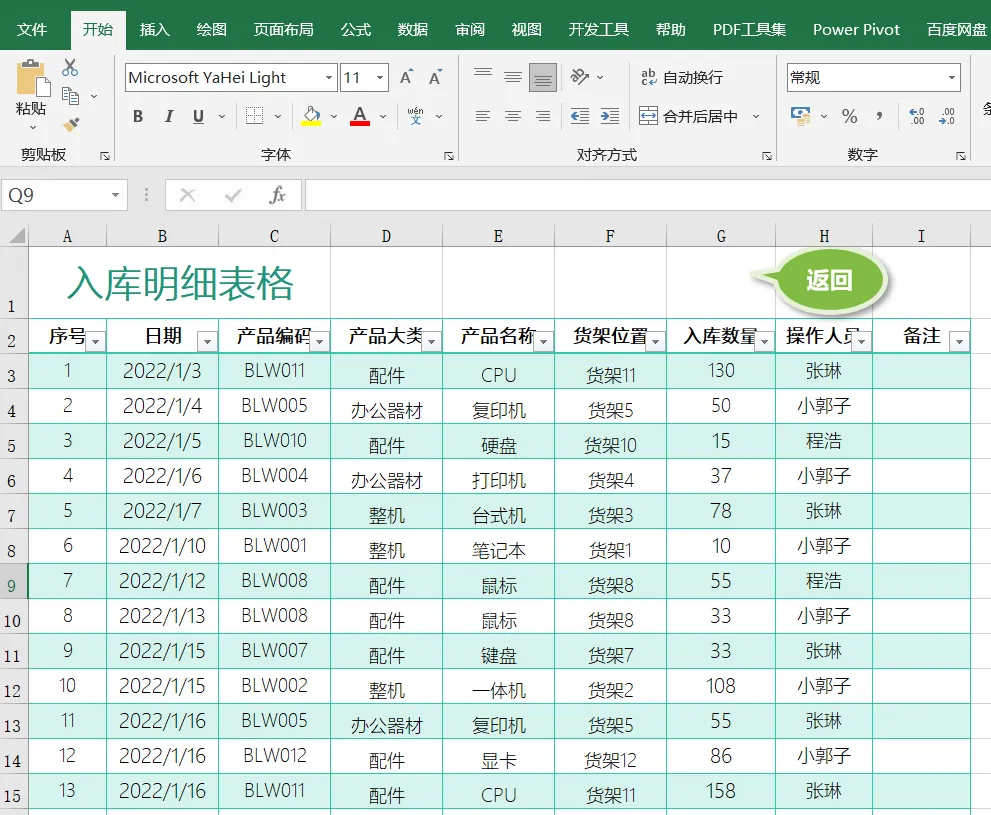The height and width of the screenshot is (815, 991).
Task: Apply comma thousands separator style
Action: point(880,116)
